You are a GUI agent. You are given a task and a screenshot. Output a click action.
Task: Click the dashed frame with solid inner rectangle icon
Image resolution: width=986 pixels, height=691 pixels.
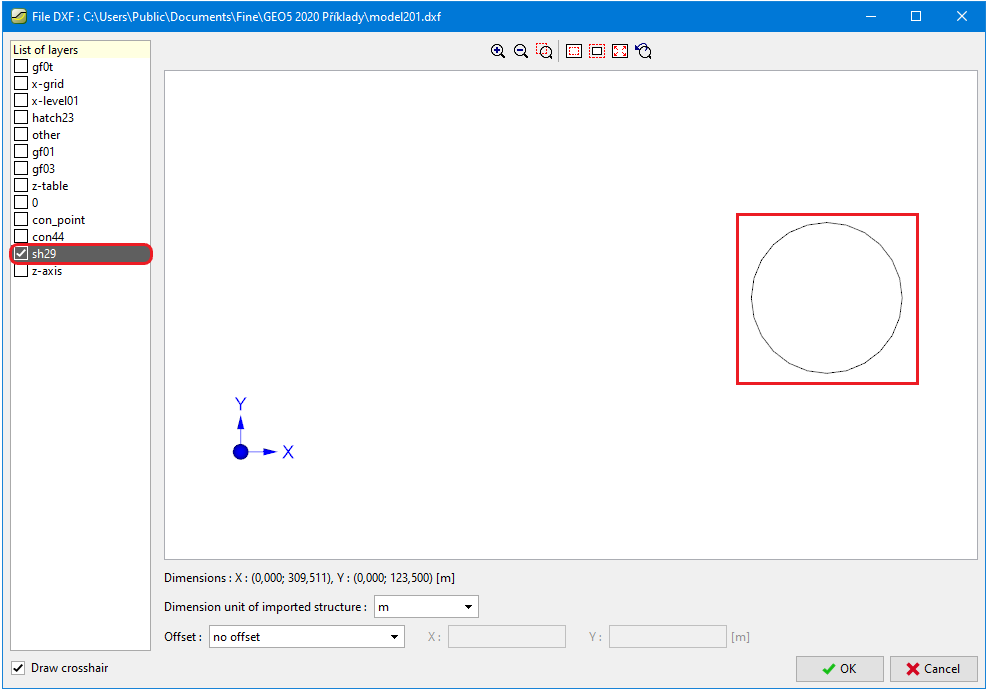click(x=597, y=51)
